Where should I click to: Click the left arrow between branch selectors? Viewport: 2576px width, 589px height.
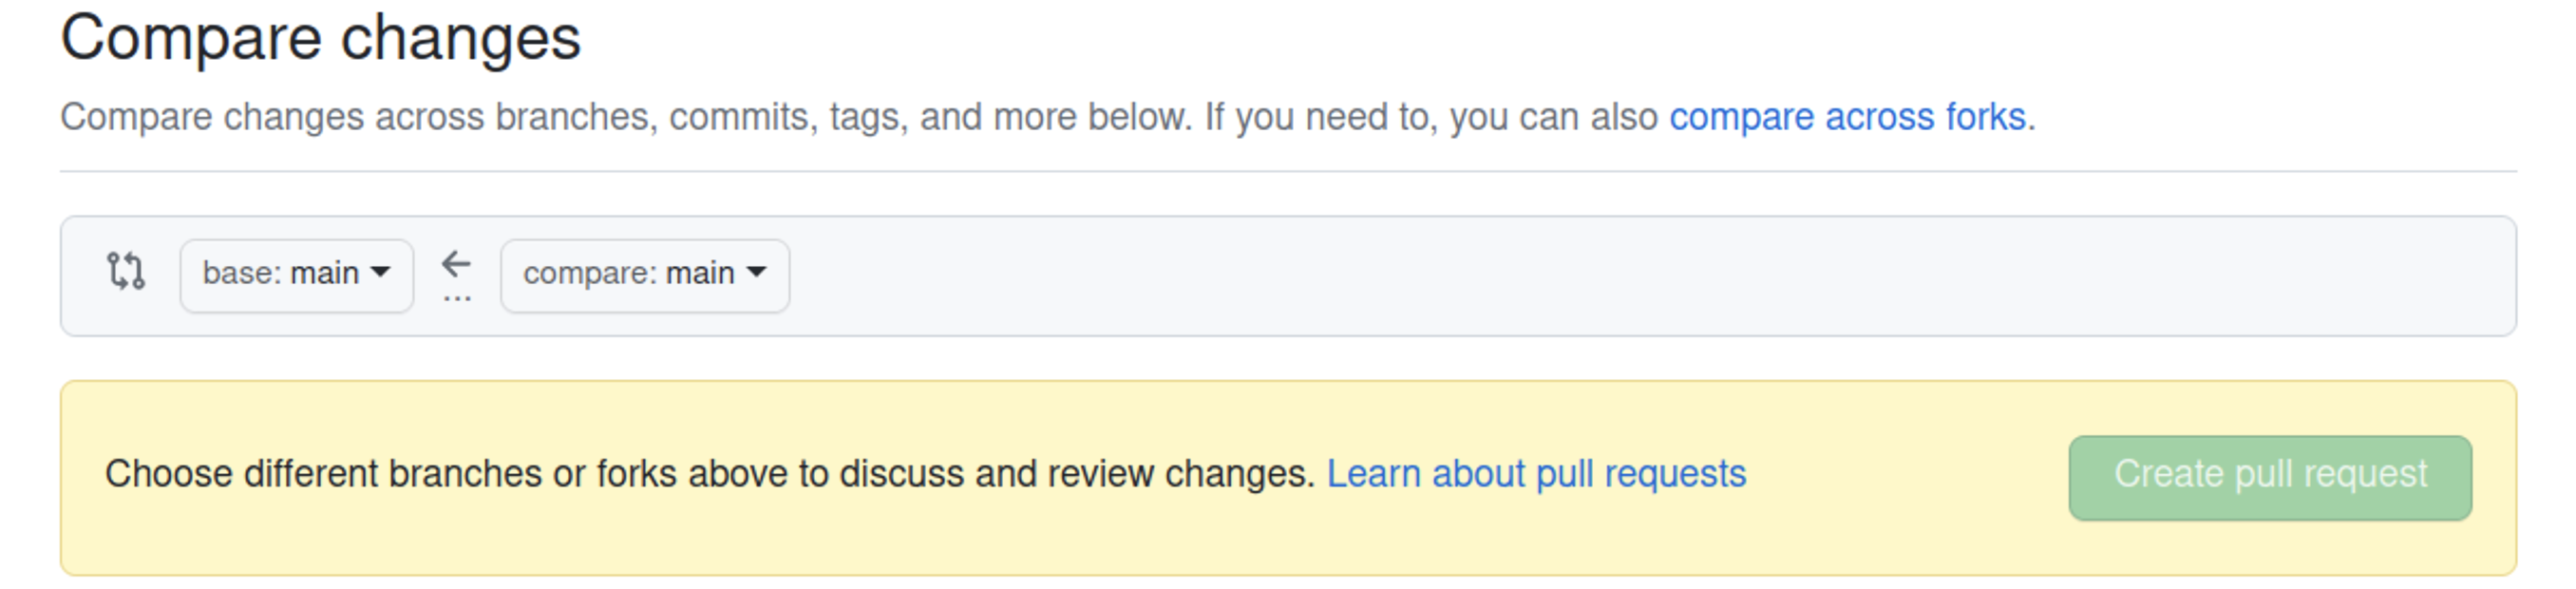tap(456, 264)
